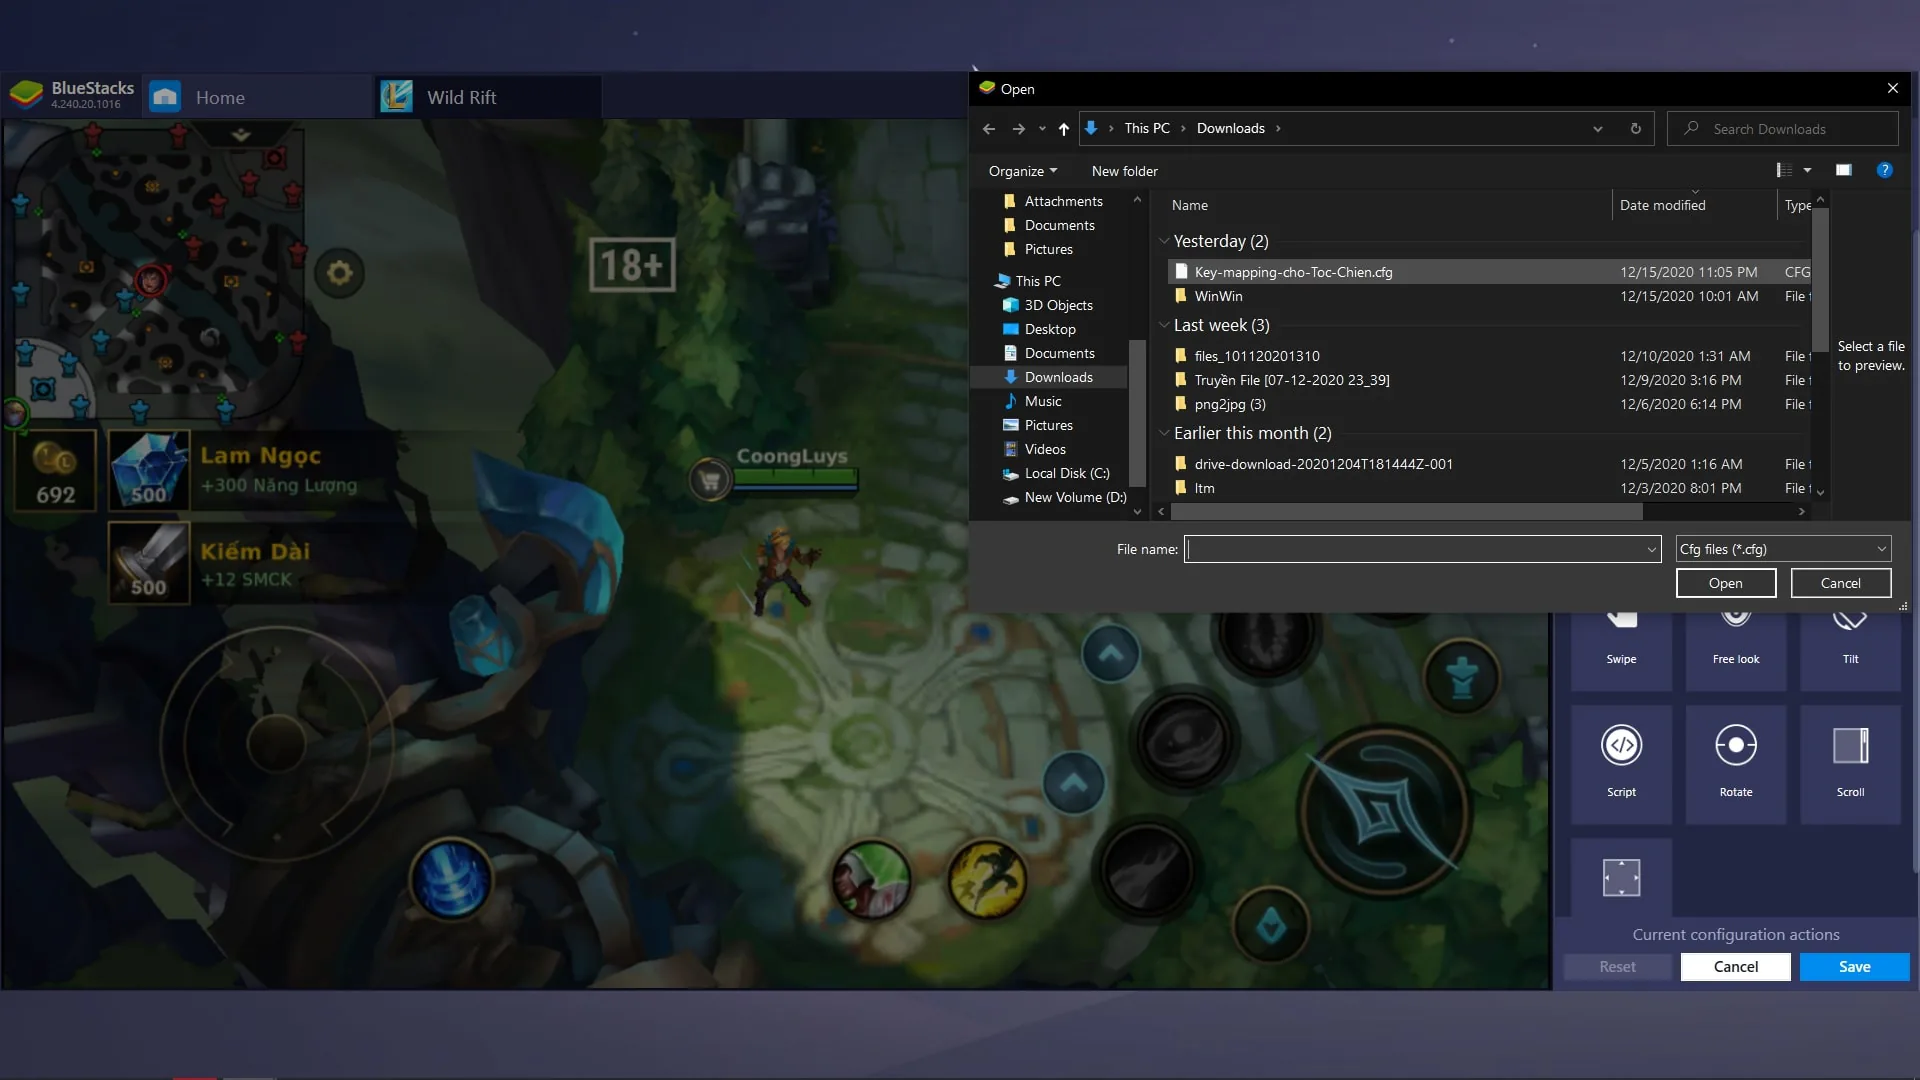Click the blue Save button
Image resolution: width=1920 pixels, height=1080 pixels.
click(x=1854, y=966)
